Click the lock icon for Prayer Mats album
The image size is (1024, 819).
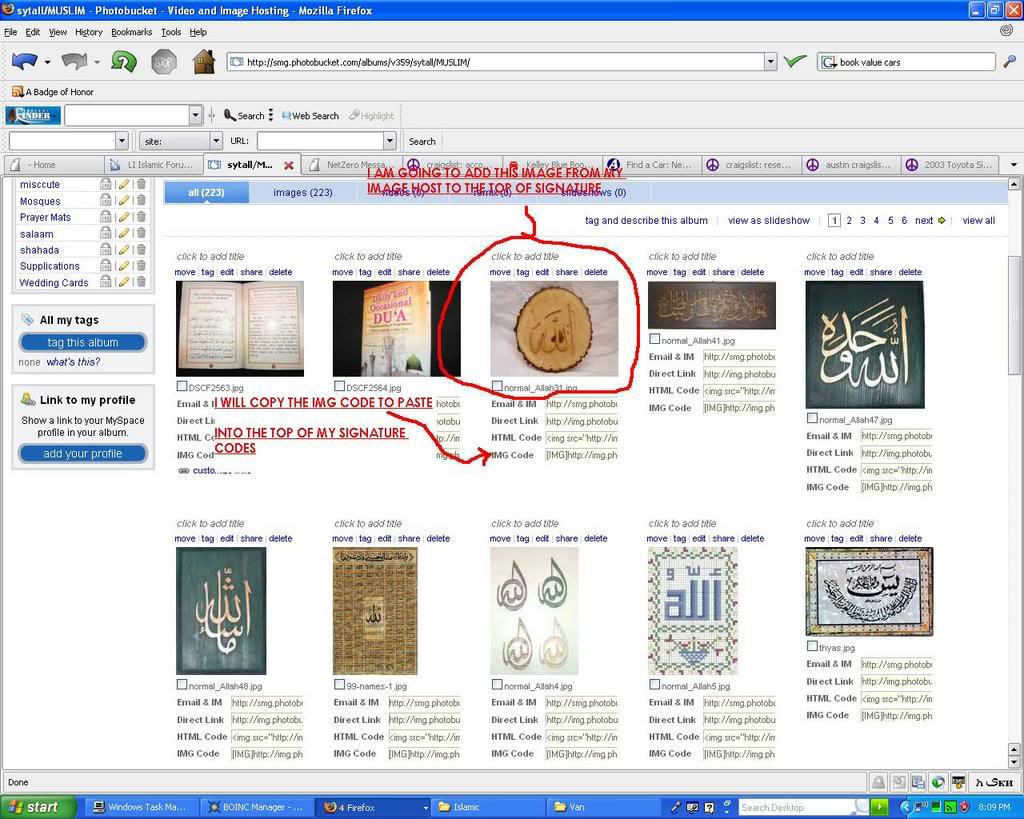[105, 217]
